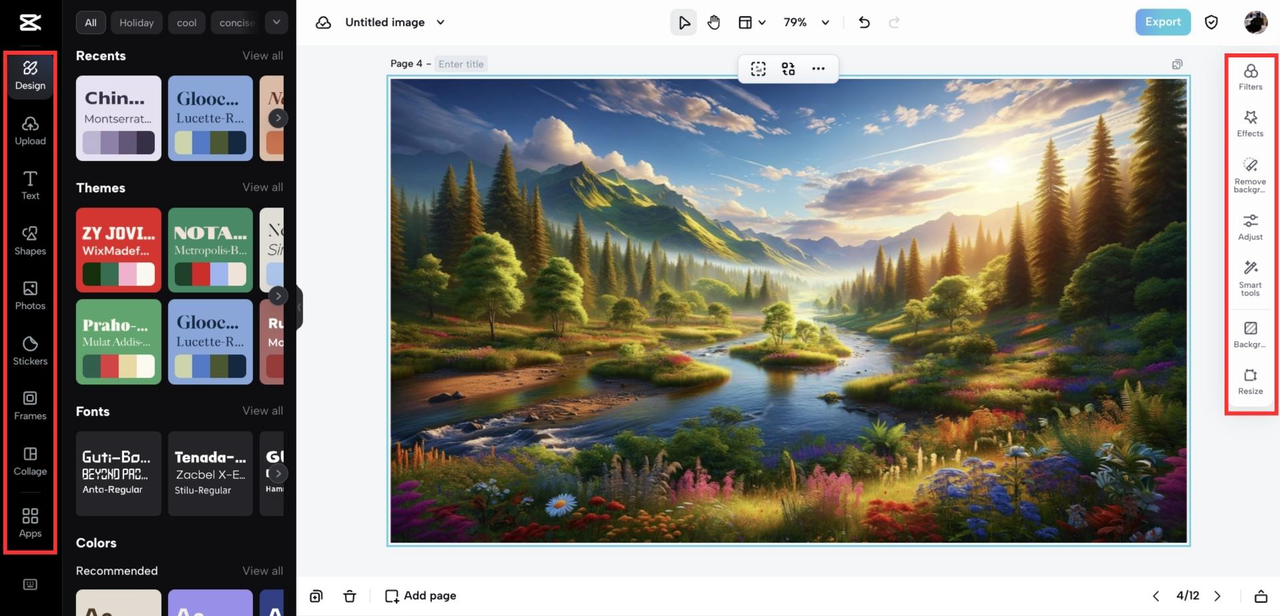Go to previous page arrow

tap(1156, 596)
